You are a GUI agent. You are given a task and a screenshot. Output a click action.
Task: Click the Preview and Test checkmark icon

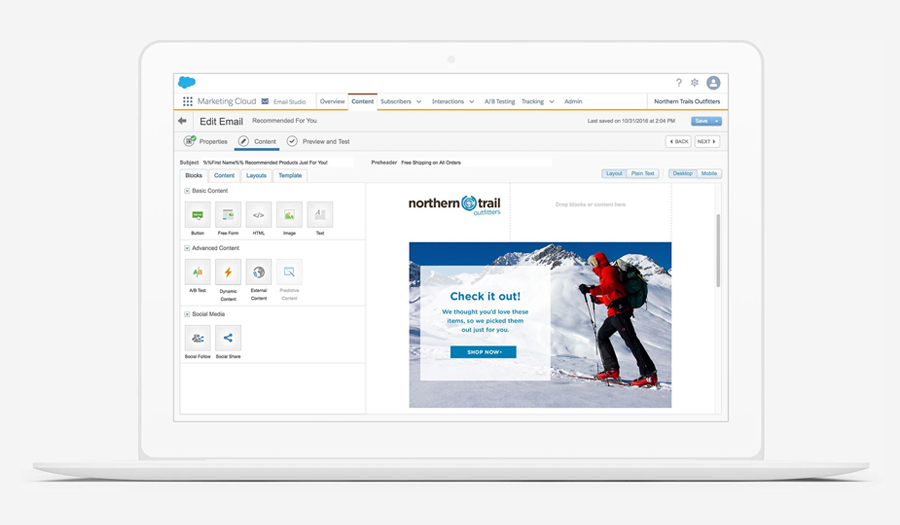coord(292,141)
